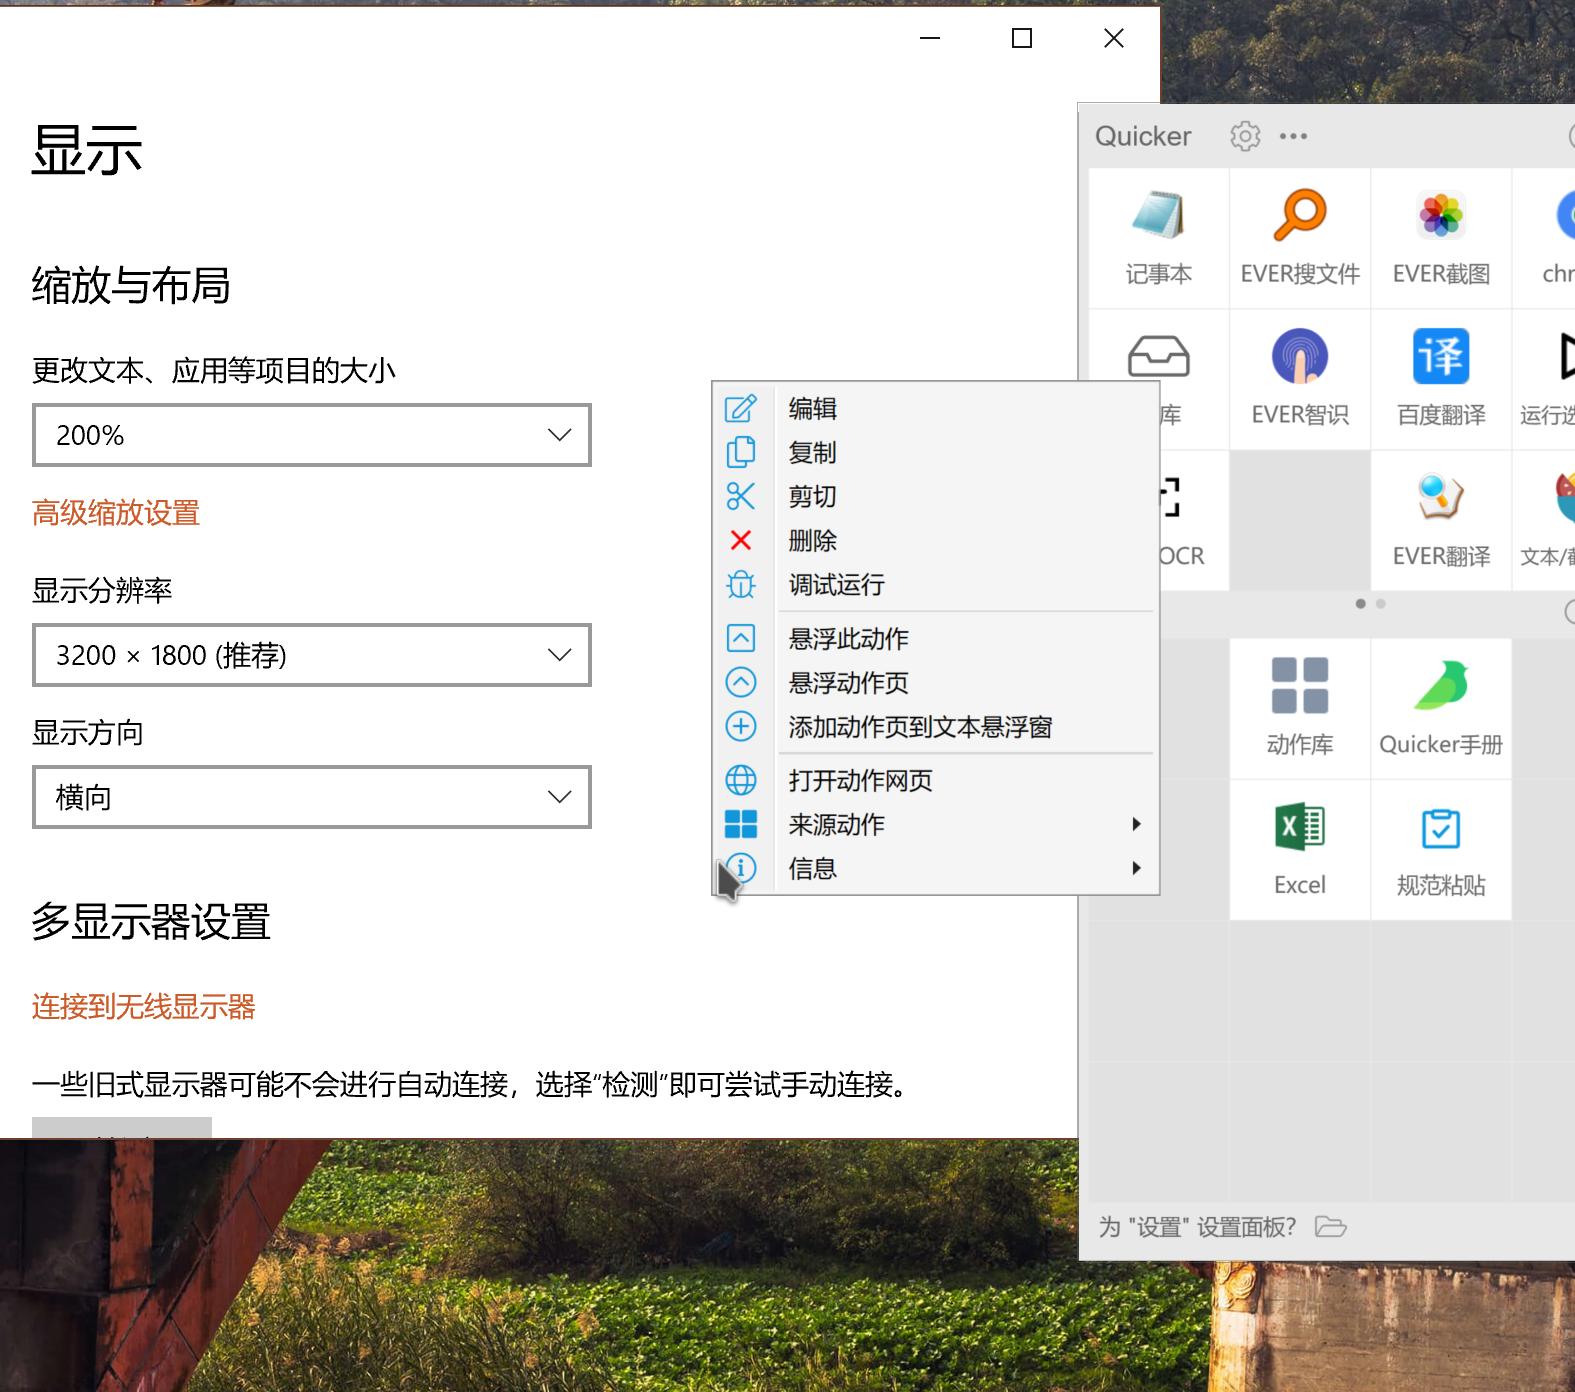Open the Quicker three-dots more menu
Screen dimensions: 1575x1392
click(1293, 136)
